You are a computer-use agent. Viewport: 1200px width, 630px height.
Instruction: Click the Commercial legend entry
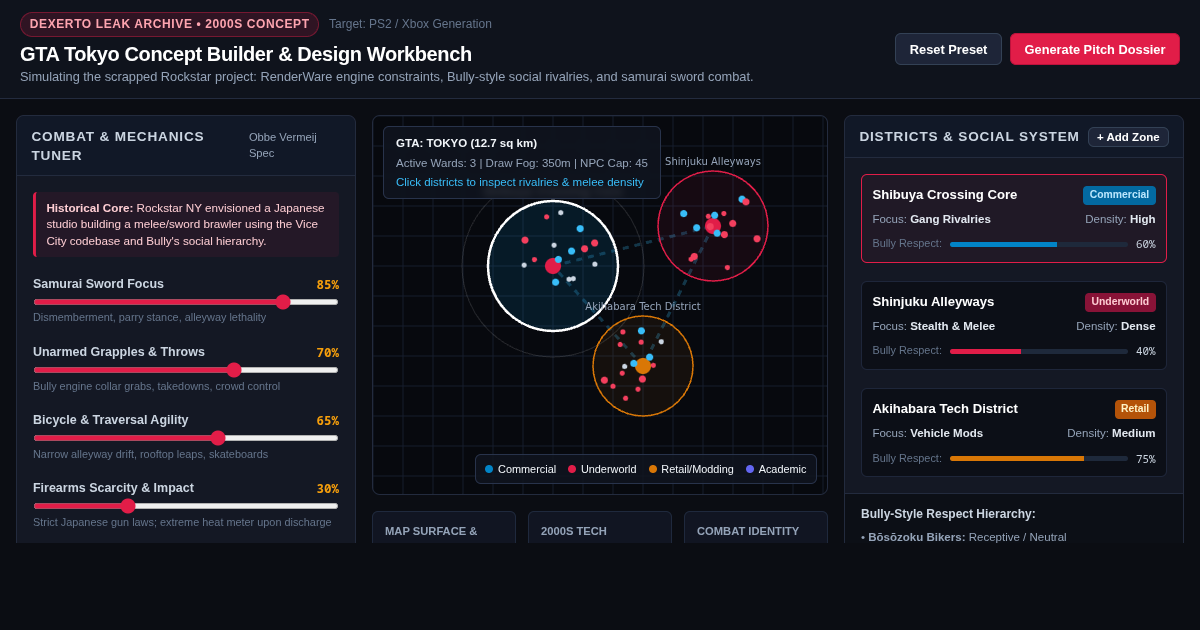pos(520,469)
